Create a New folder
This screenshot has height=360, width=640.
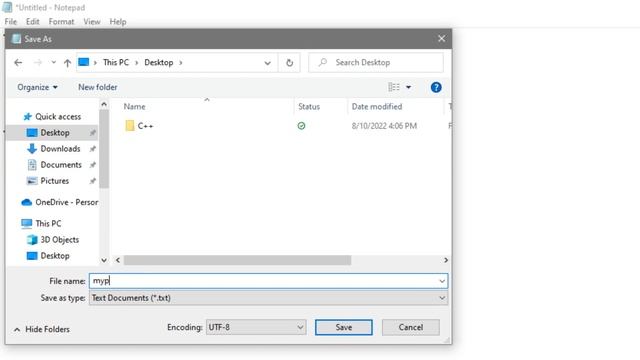tap(98, 87)
